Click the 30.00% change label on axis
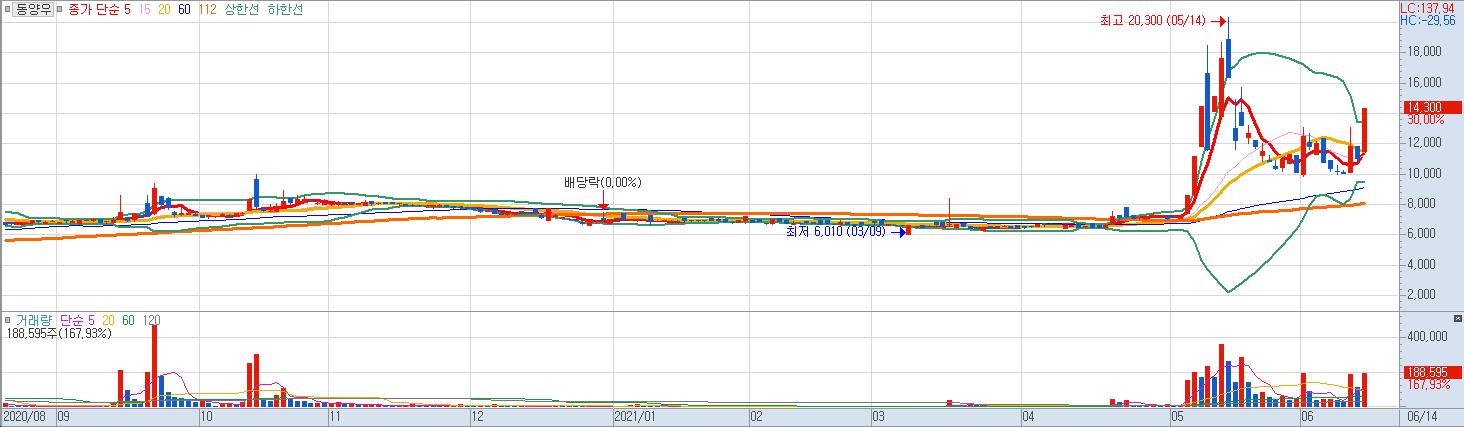The width and height of the screenshot is (1464, 427). (x=1426, y=119)
